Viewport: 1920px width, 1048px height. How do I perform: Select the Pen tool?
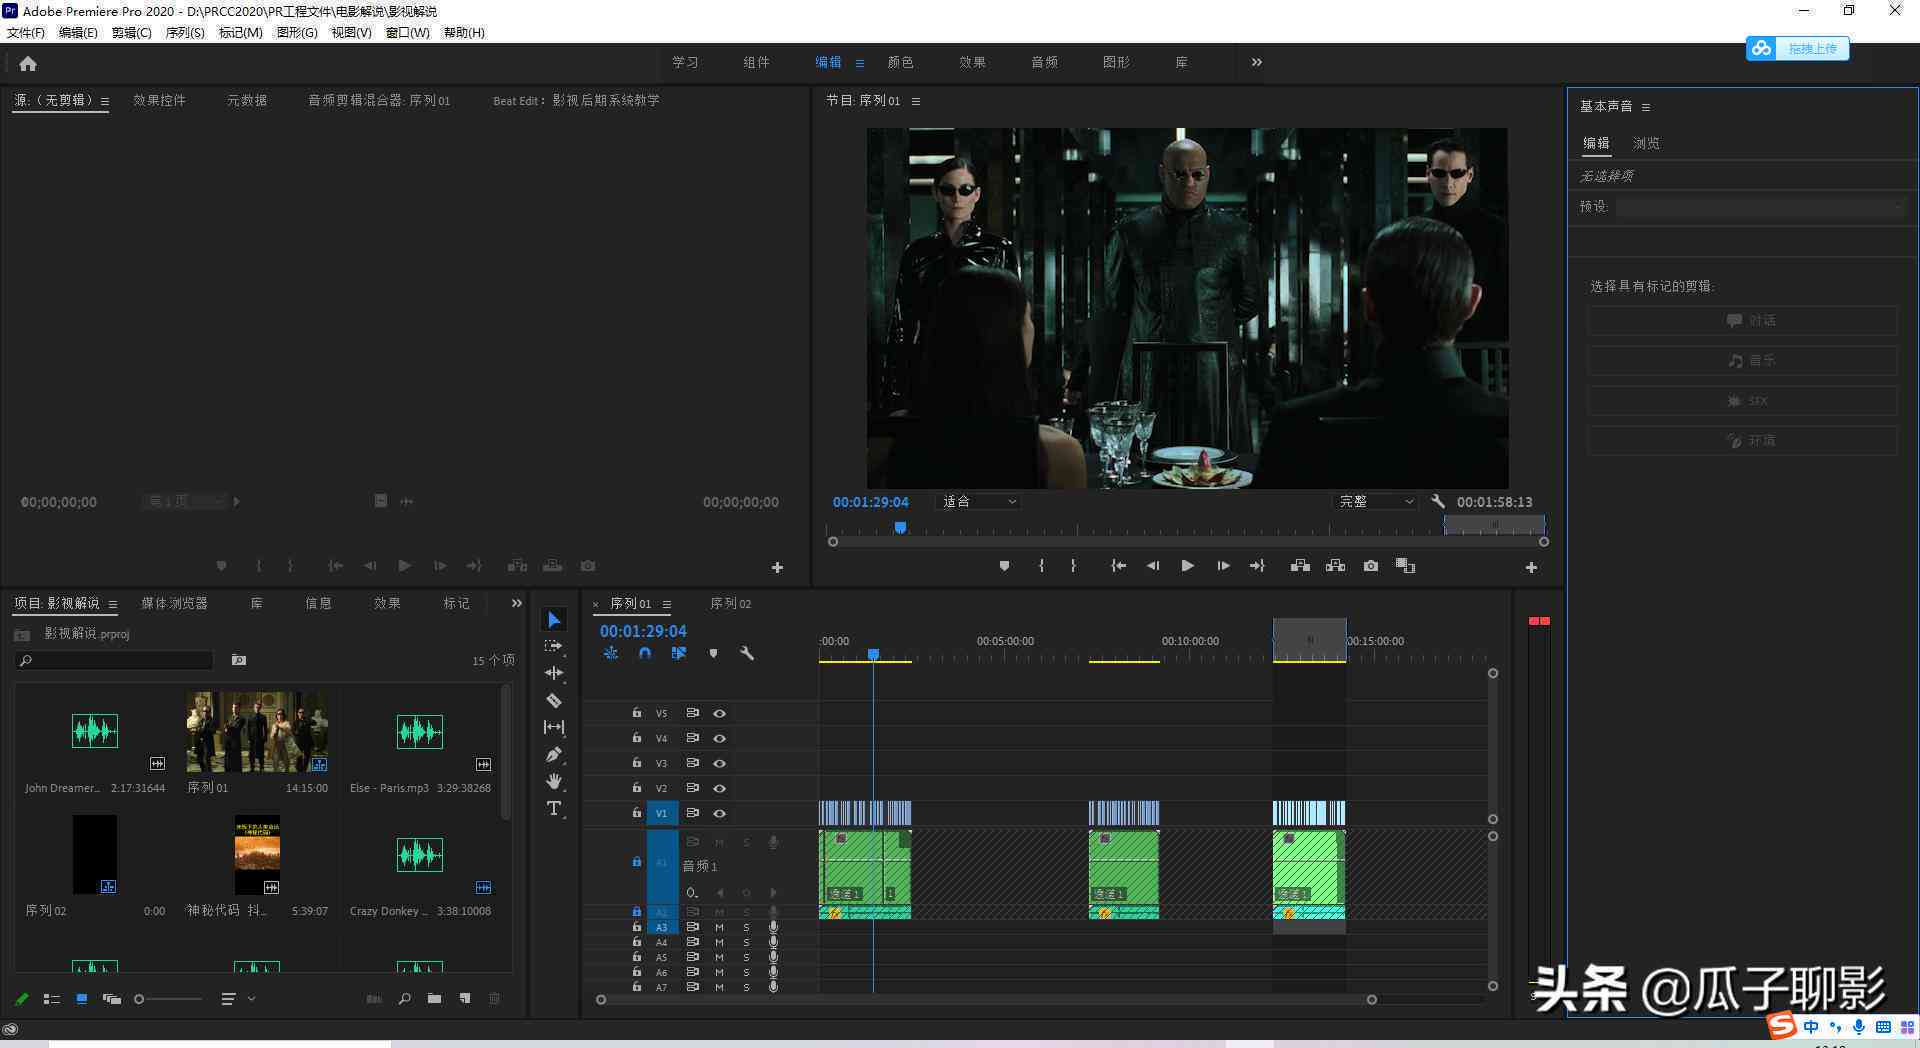coord(554,755)
